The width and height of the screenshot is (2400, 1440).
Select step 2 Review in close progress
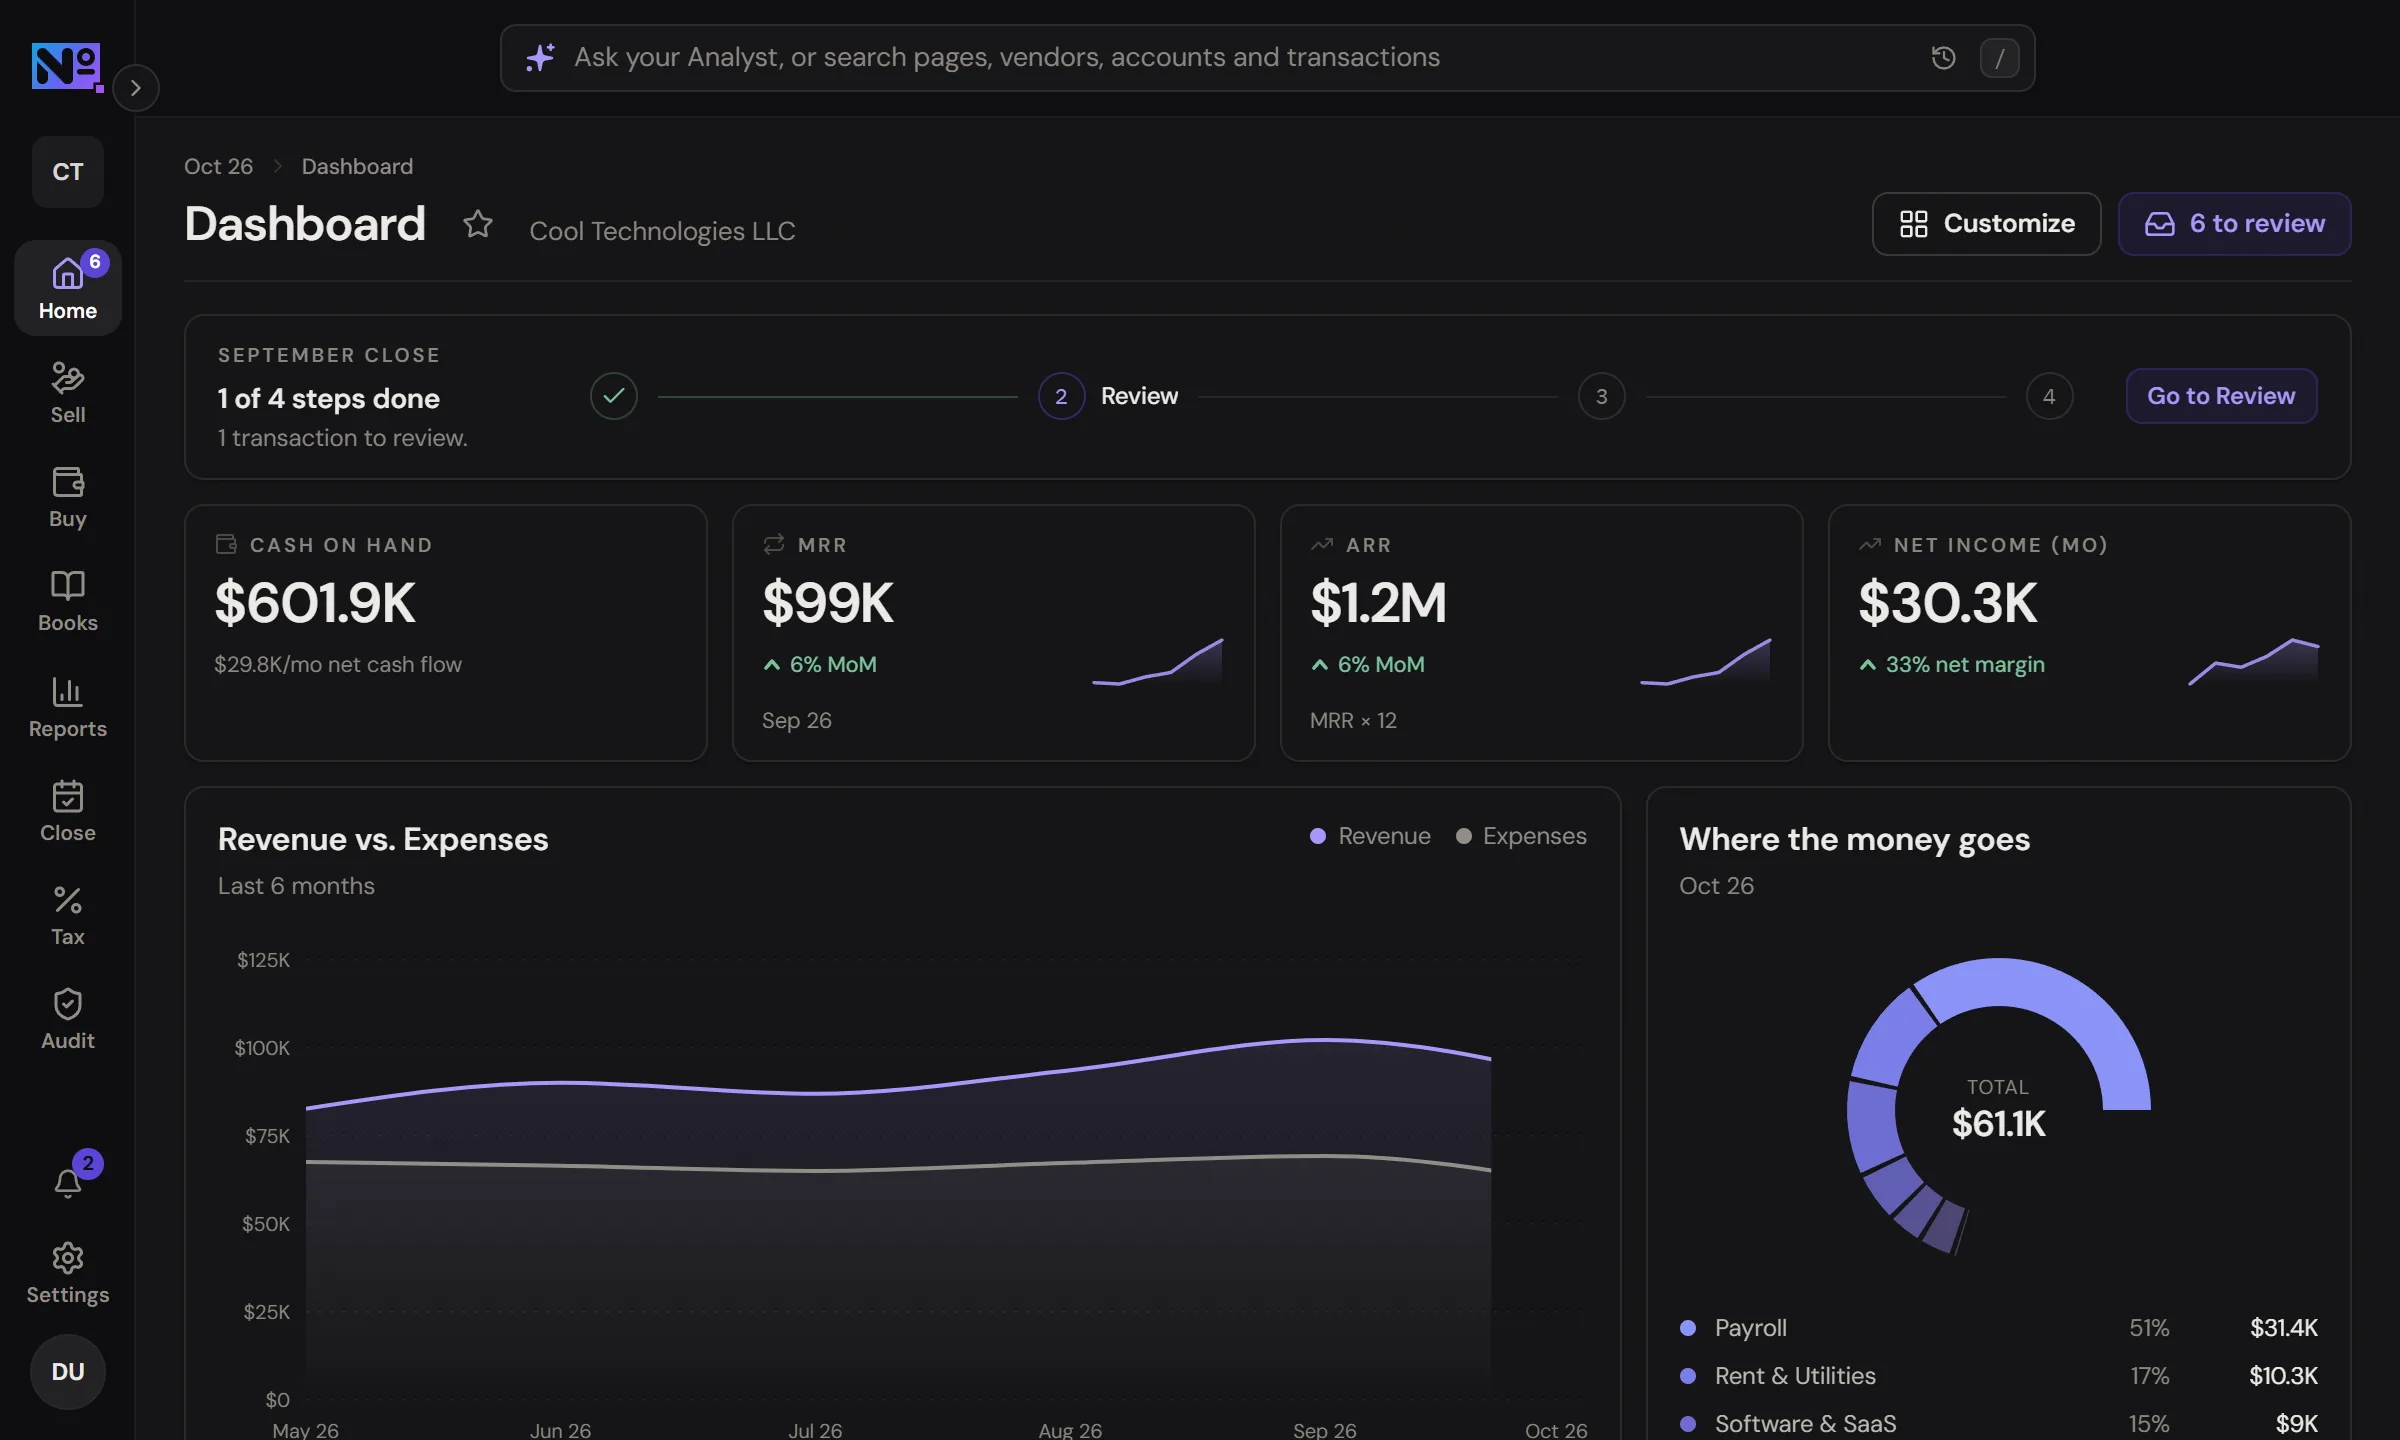coord(1108,396)
